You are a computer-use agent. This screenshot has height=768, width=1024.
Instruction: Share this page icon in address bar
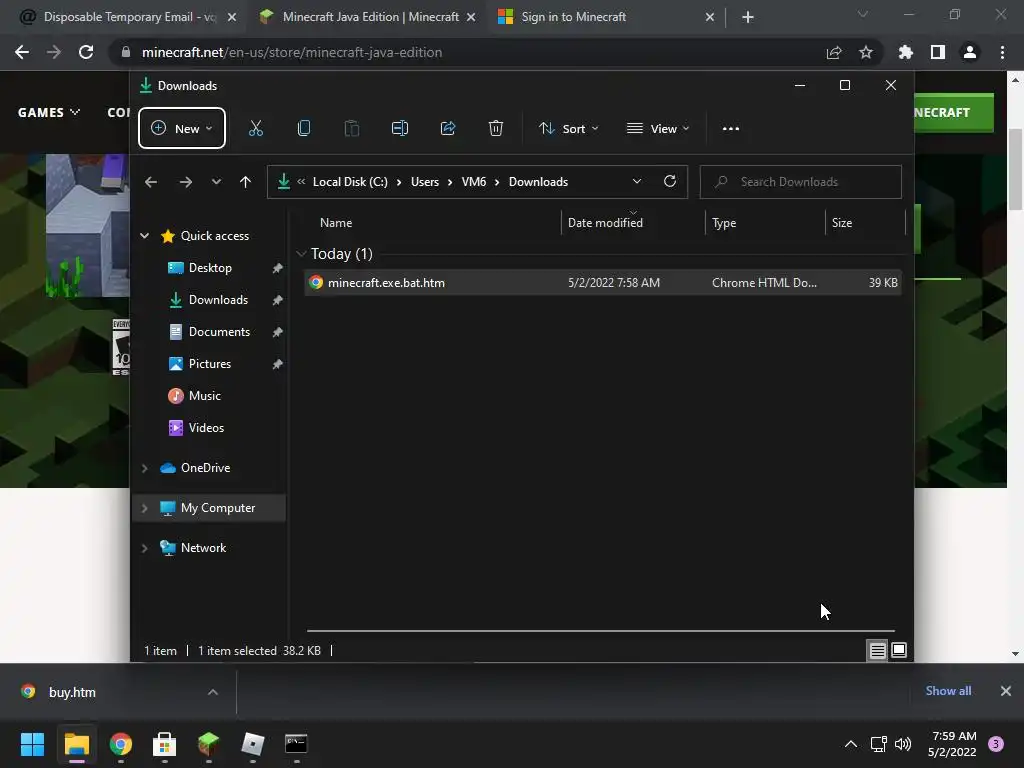tap(833, 52)
